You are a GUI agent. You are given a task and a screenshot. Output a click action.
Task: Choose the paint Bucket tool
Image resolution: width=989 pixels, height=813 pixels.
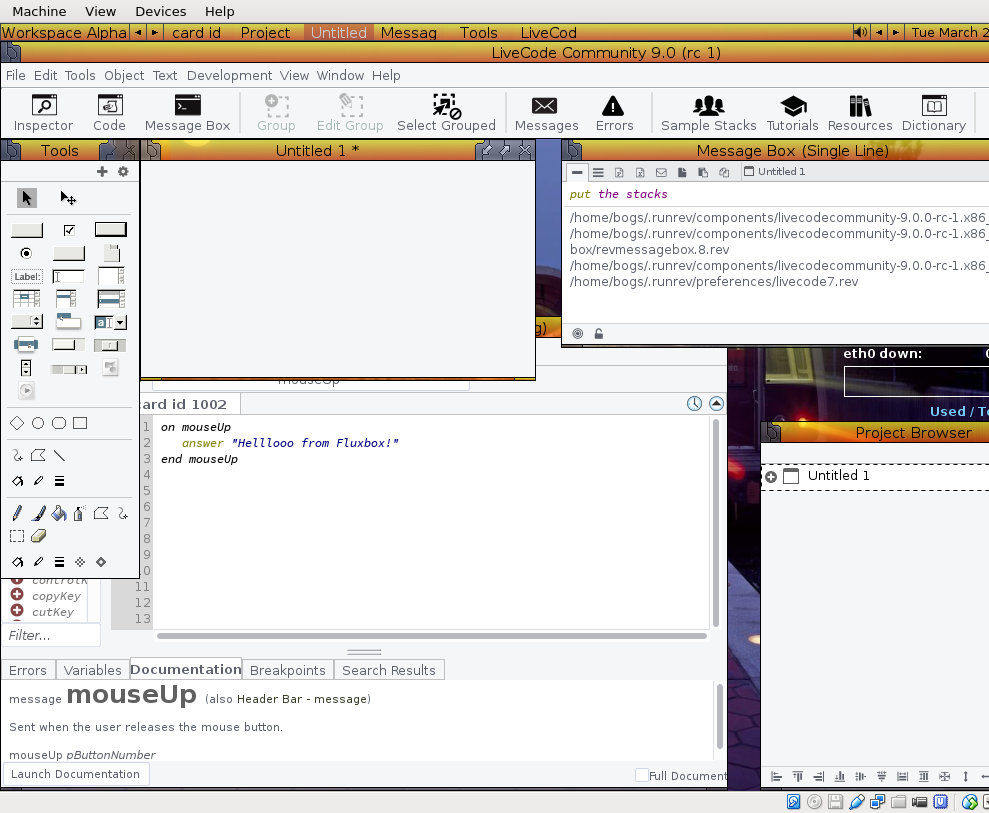(58, 513)
